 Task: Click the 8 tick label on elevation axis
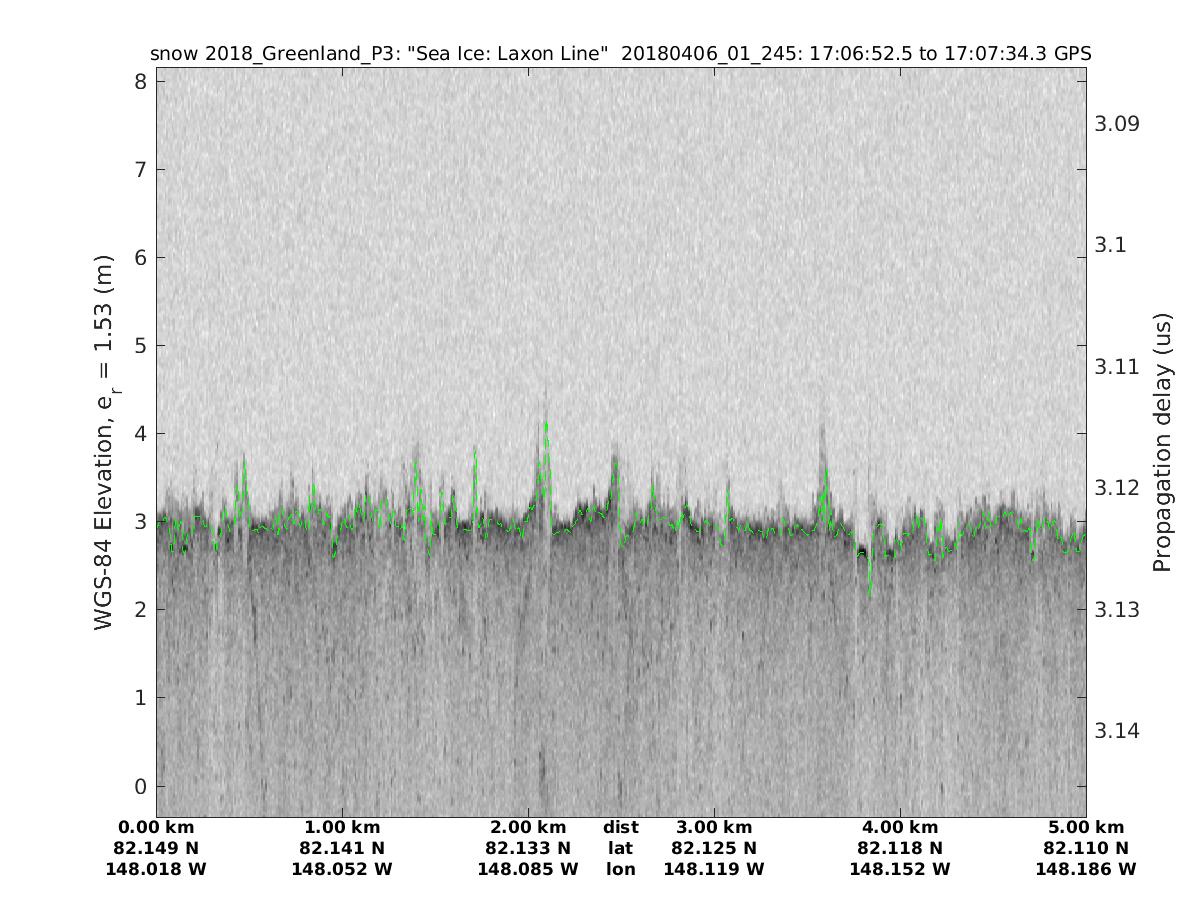click(x=140, y=81)
